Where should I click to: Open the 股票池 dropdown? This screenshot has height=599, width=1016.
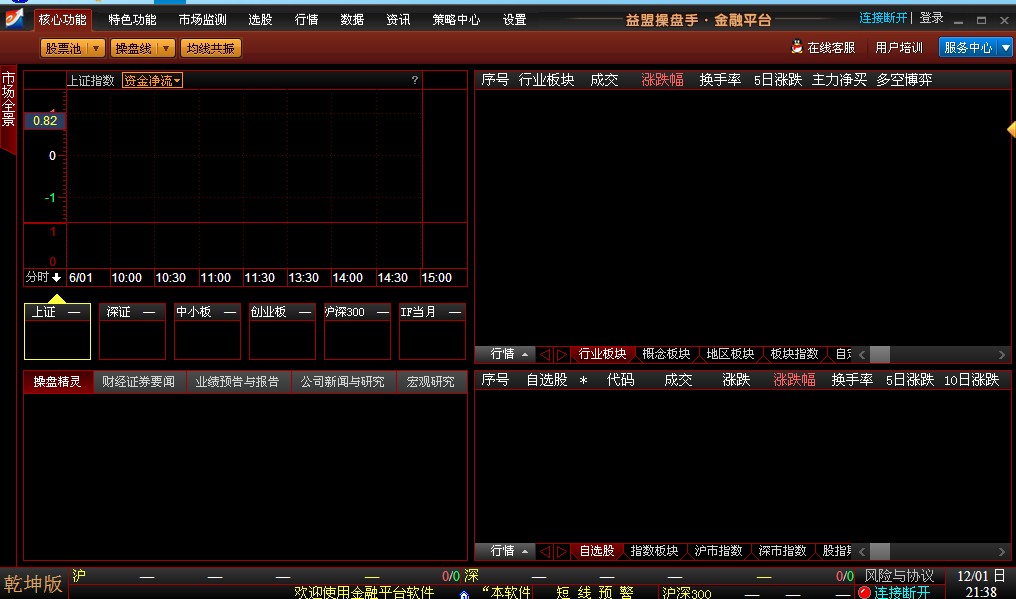(x=97, y=46)
